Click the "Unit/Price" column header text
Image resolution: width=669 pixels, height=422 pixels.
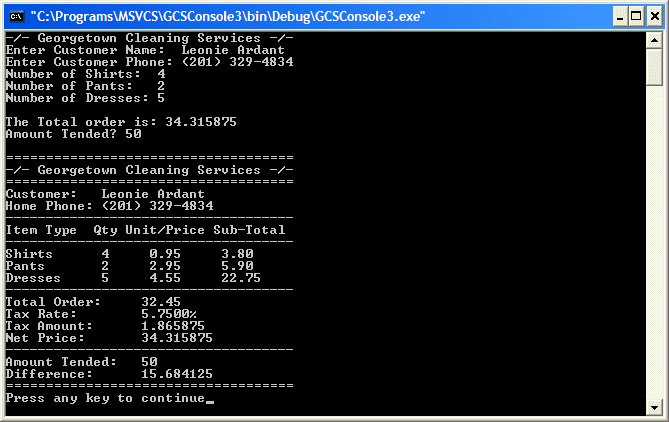pos(165,230)
